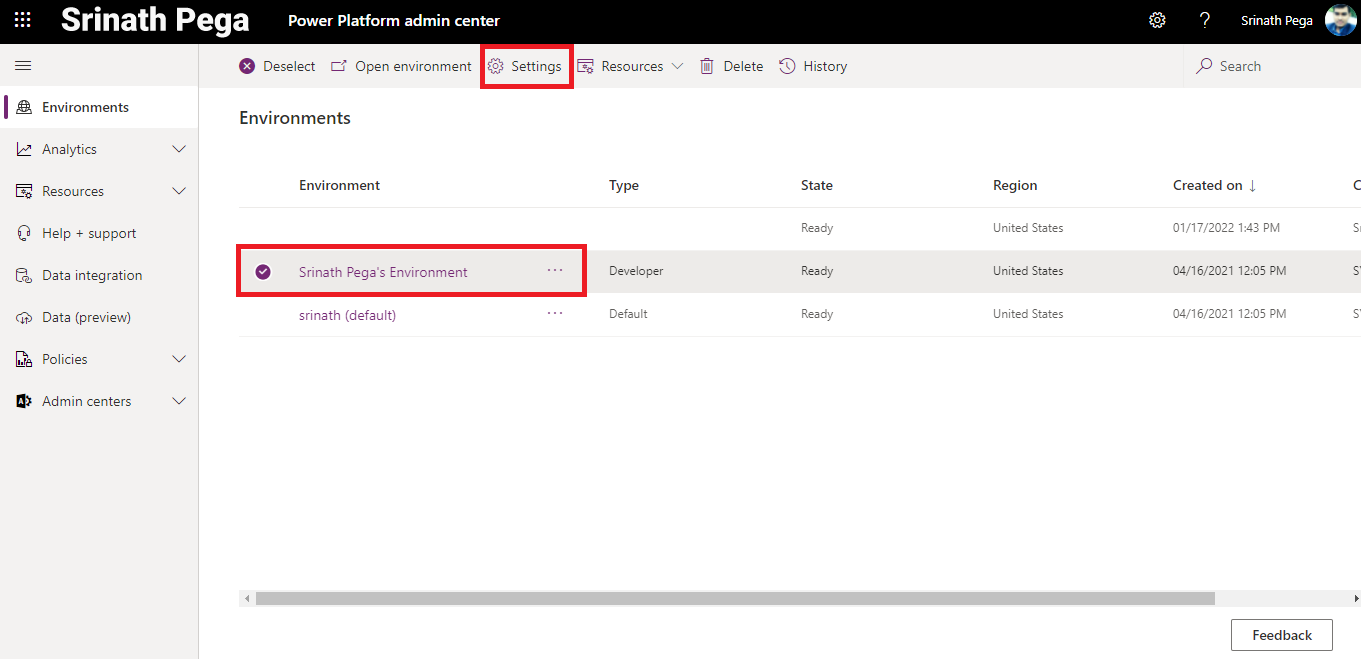Image resolution: width=1361 pixels, height=659 pixels.
Task: Open Settings for the selected environment
Action: [x=525, y=66]
